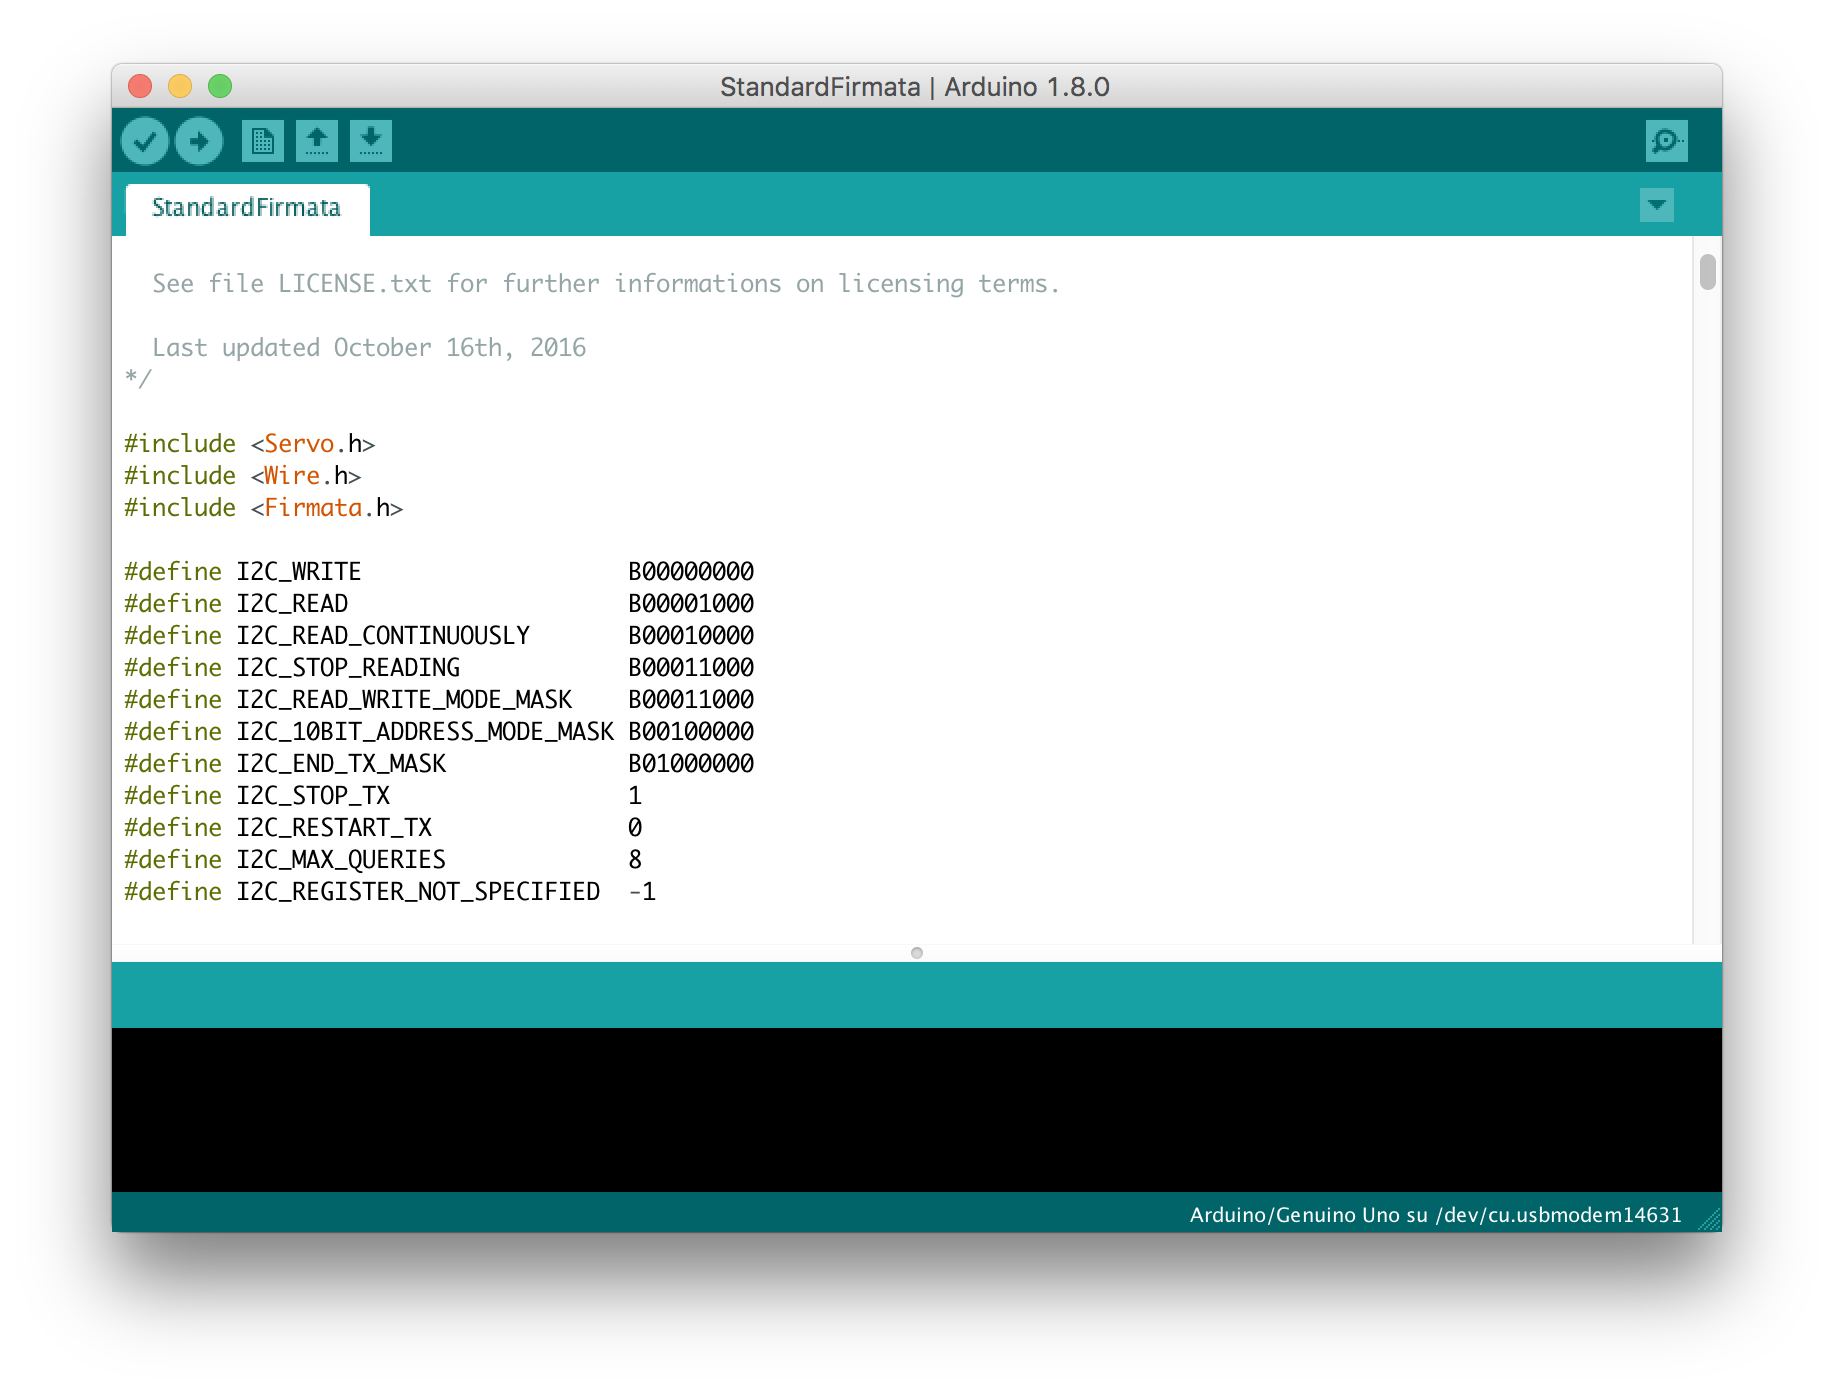Expand the tab options dropdown arrow
The width and height of the screenshot is (1834, 1392).
coord(1657,205)
